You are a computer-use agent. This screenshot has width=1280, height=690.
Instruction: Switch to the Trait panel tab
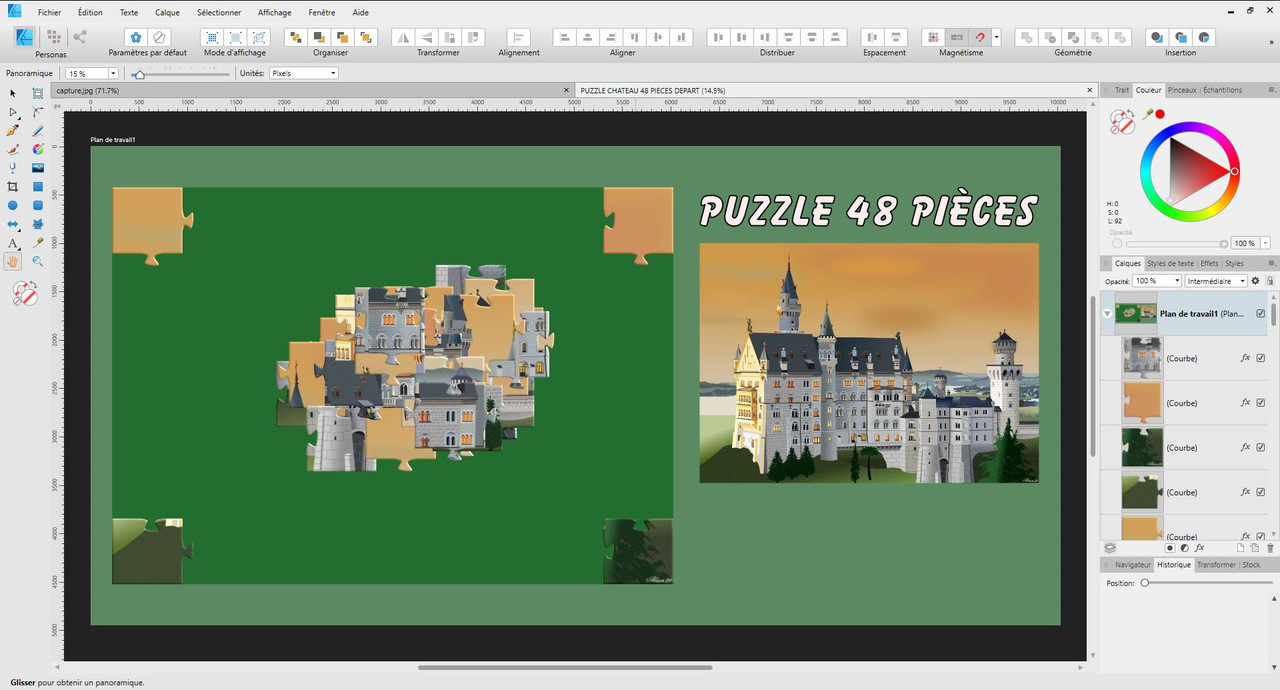(x=1122, y=90)
